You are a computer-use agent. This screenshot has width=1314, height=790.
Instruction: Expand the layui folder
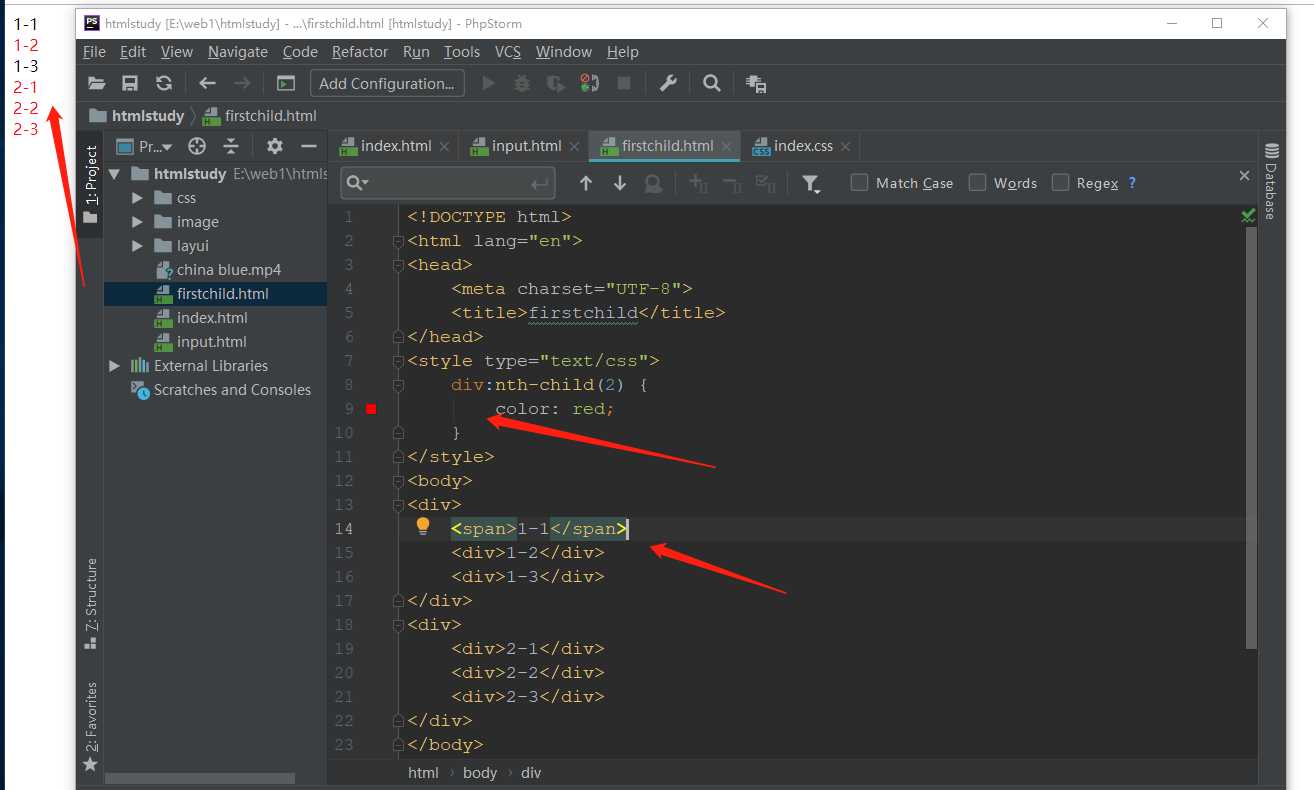pos(138,246)
